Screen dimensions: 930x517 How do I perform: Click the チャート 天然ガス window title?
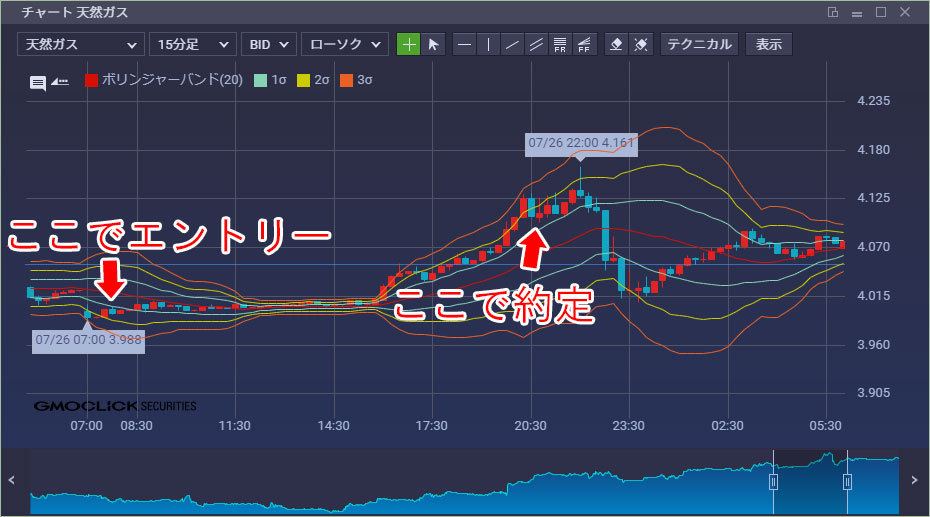[75, 12]
